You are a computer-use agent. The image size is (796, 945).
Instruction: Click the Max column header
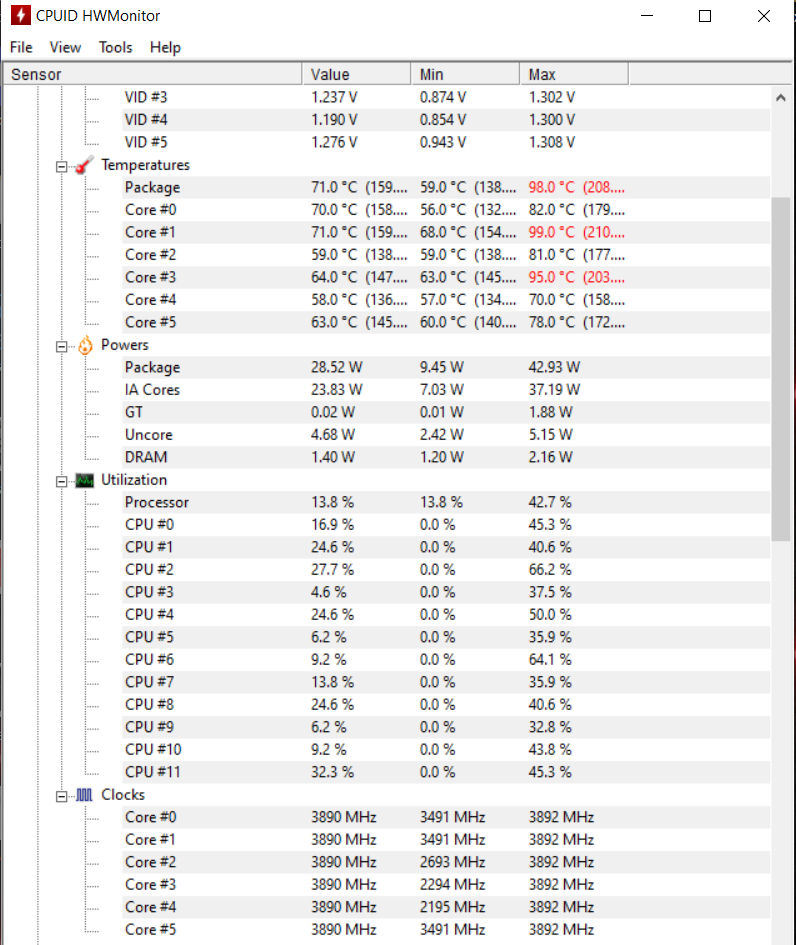573,74
